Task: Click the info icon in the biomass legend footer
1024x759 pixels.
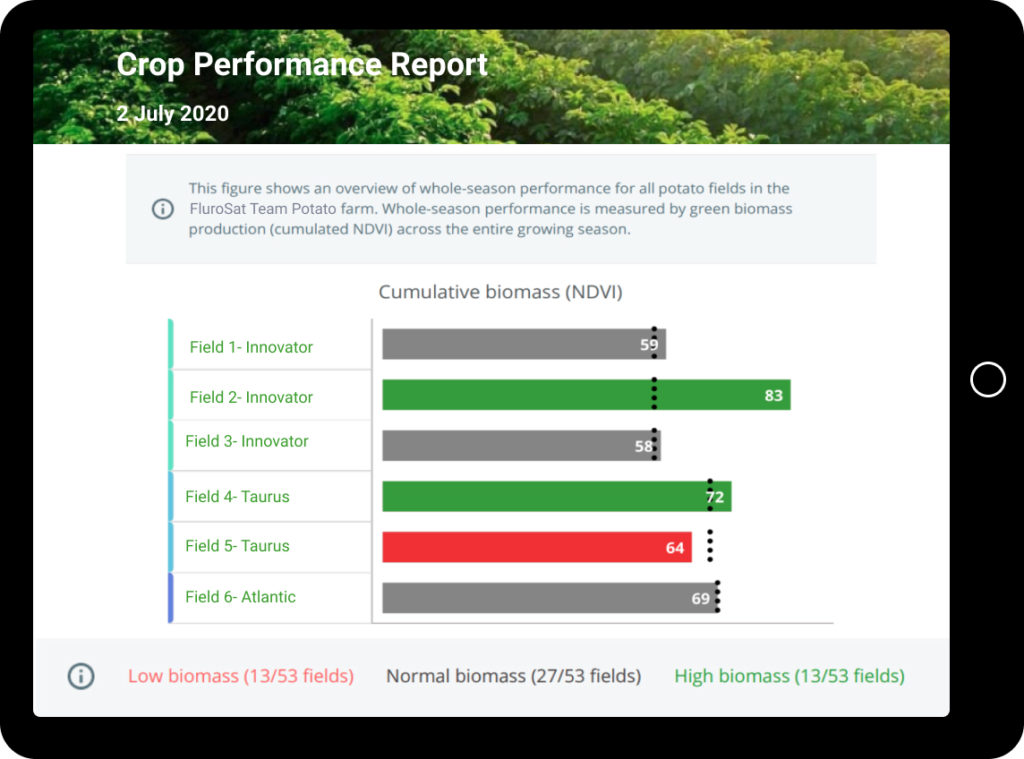Action: point(81,675)
